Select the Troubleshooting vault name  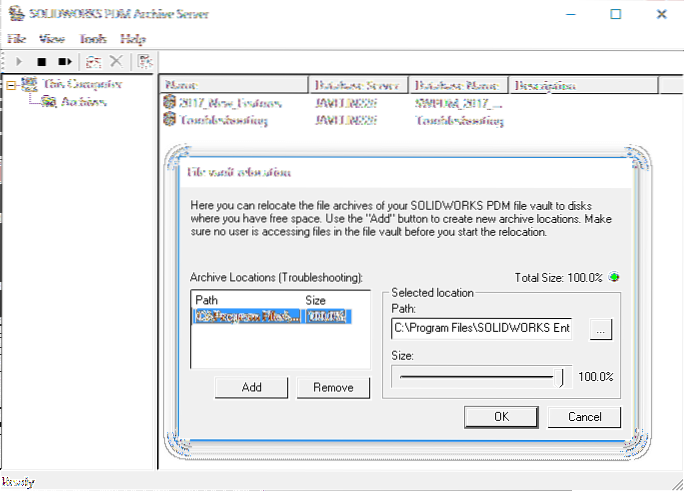point(224,120)
